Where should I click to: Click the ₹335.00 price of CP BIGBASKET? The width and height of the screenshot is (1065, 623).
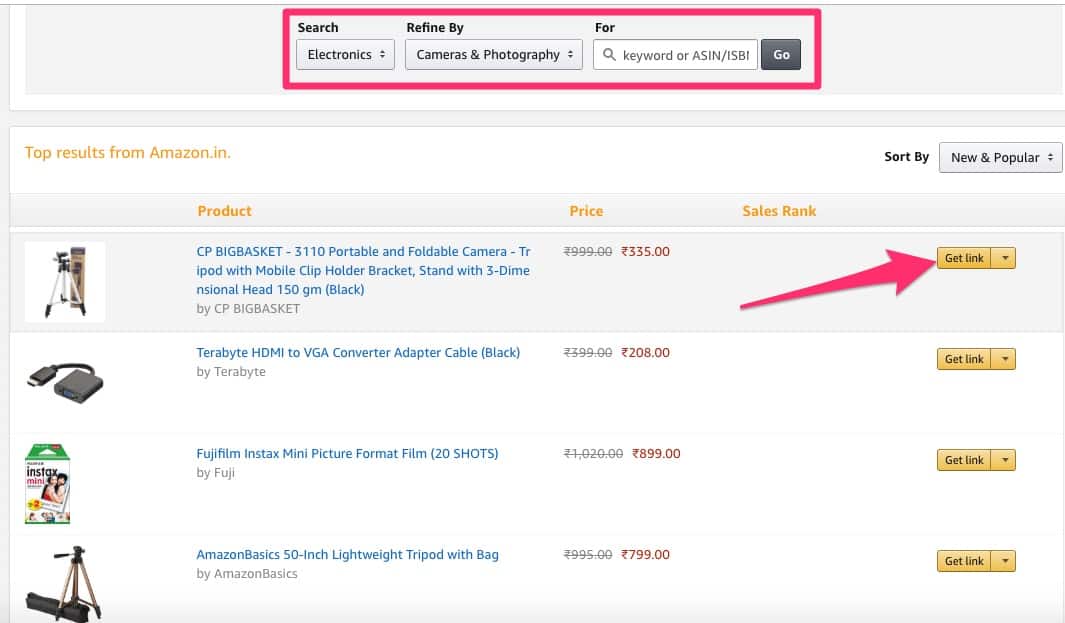pyautogui.click(x=645, y=251)
